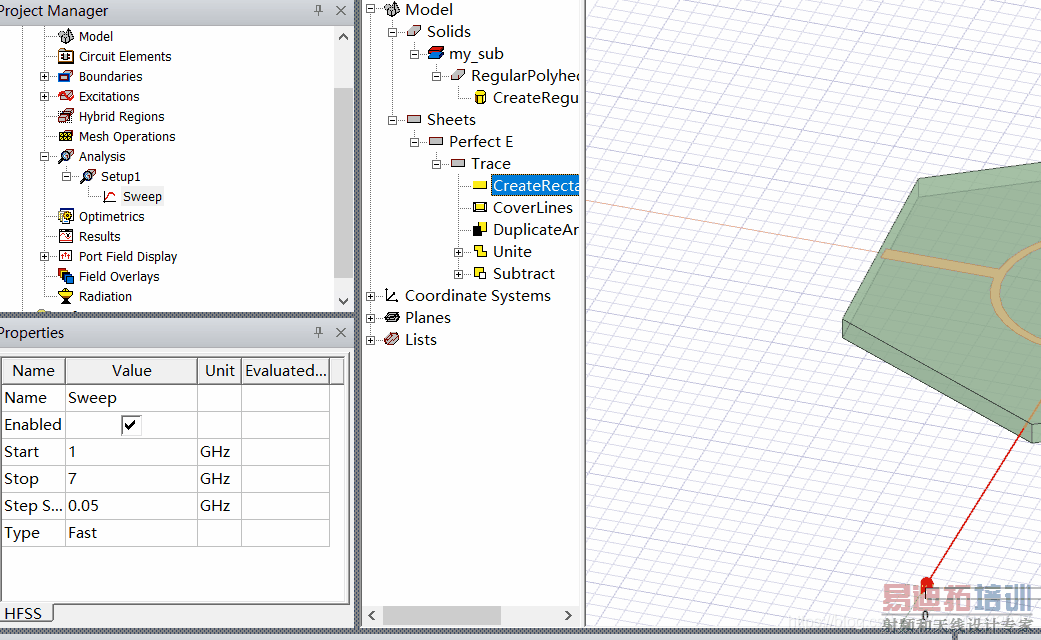Click the Mesh Operations icon

[66, 136]
